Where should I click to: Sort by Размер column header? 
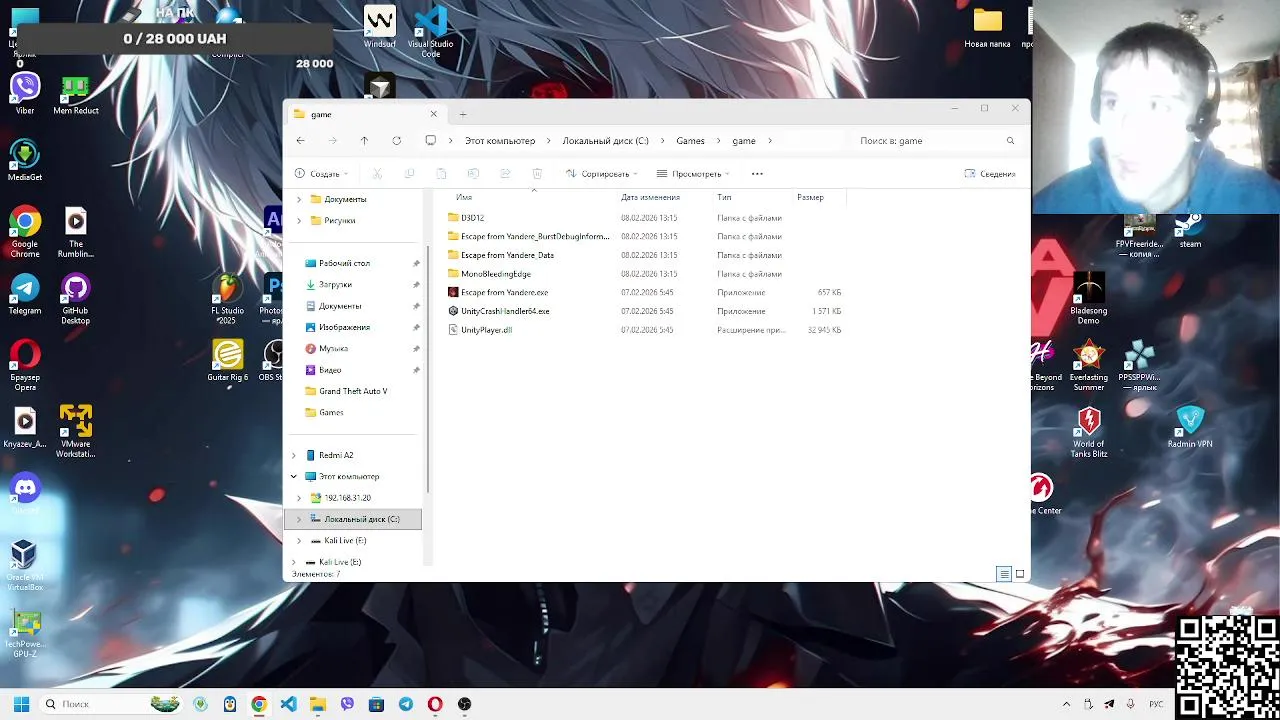[810, 198]
